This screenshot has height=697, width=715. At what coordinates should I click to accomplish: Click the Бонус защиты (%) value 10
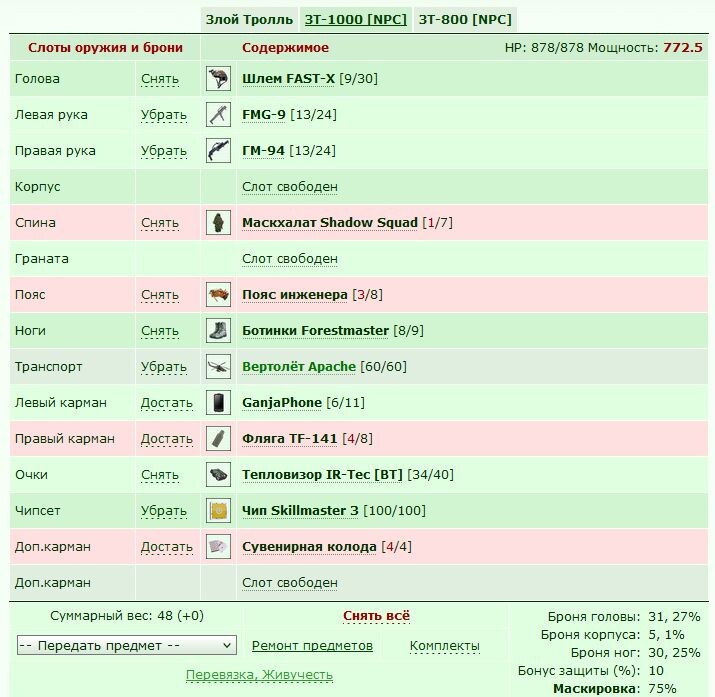click(656, 671)
